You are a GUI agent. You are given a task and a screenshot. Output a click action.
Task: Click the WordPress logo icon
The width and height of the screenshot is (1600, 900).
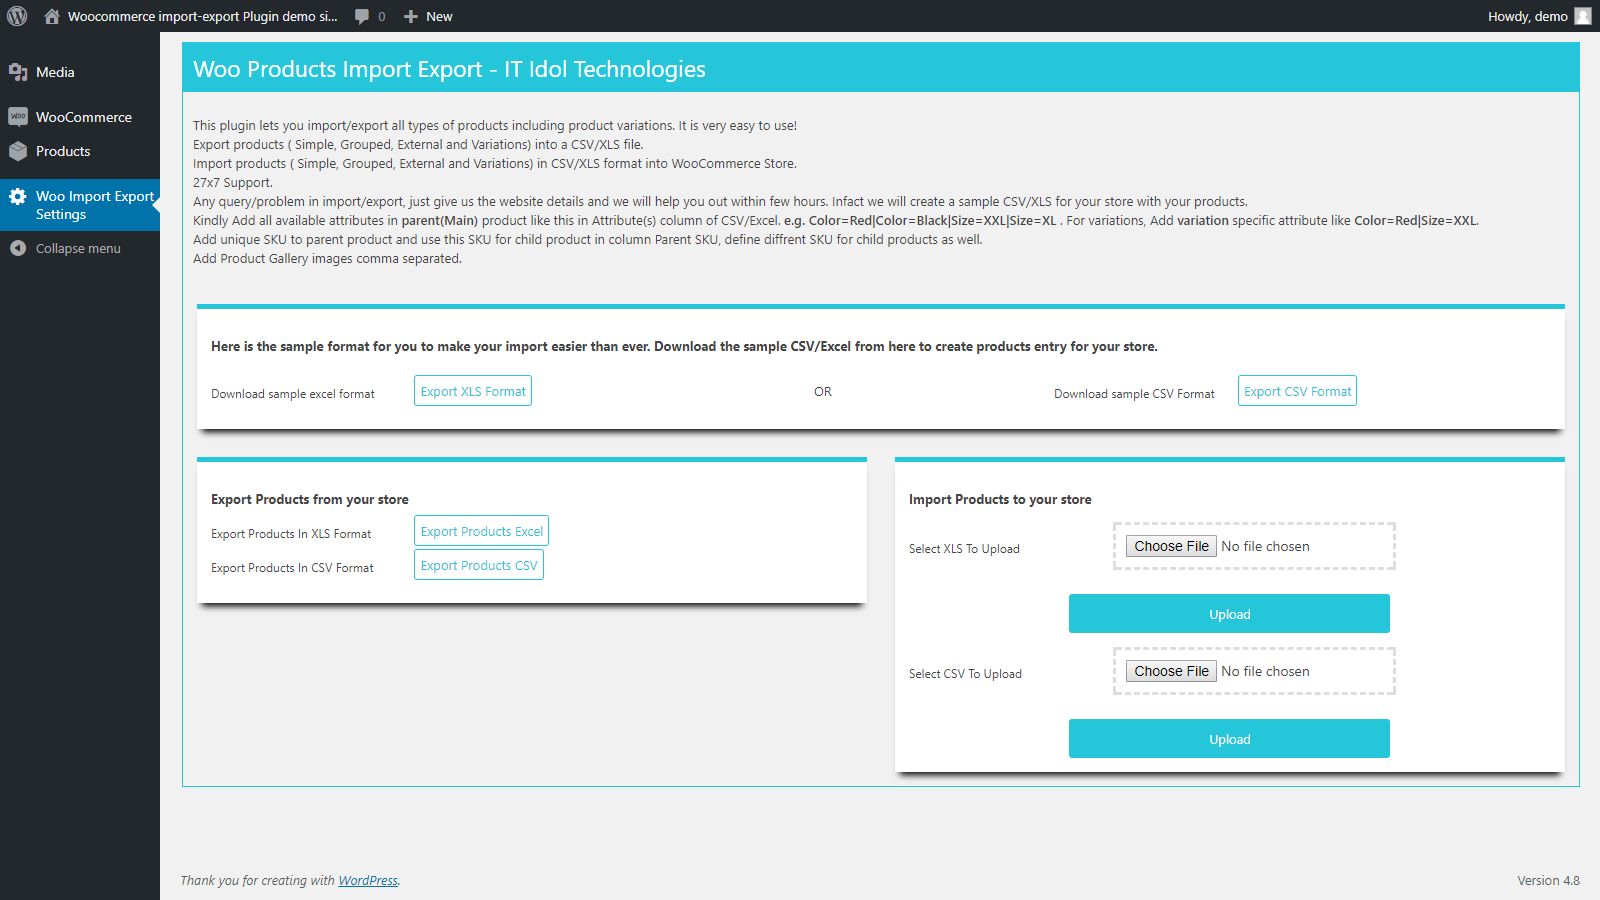pos(17,16)
